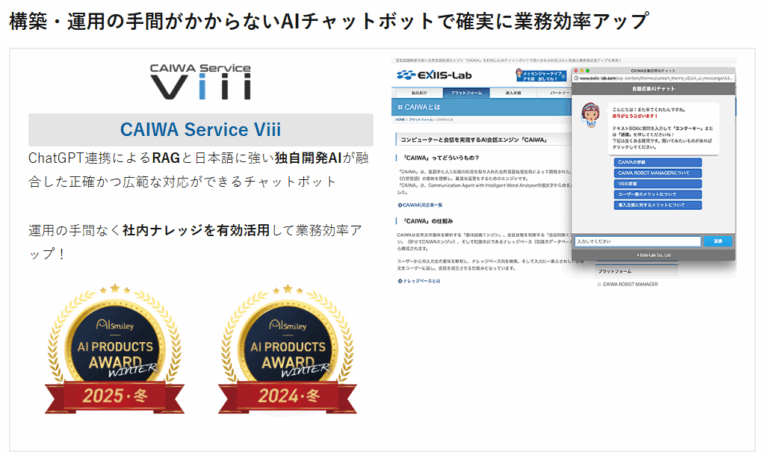The image size is (768, 458).
Task: Select the first navigation tab in EXIIS-Lab site
Action: [x=419, y=93]
